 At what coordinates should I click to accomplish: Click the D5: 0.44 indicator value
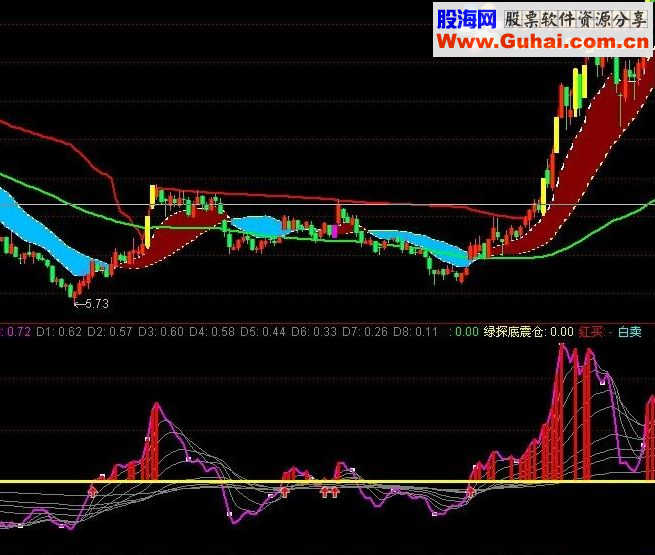(x=263, y=332)
